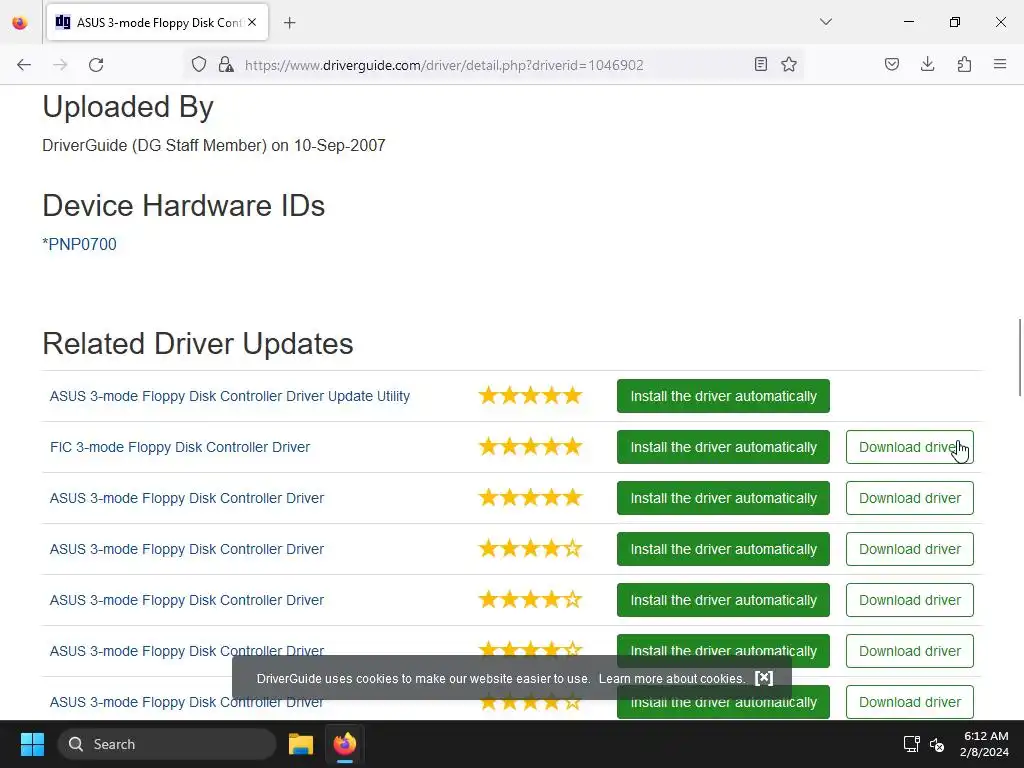Click the address bar URL
This screenshot has width=1024, height=768.
(444, 65)
